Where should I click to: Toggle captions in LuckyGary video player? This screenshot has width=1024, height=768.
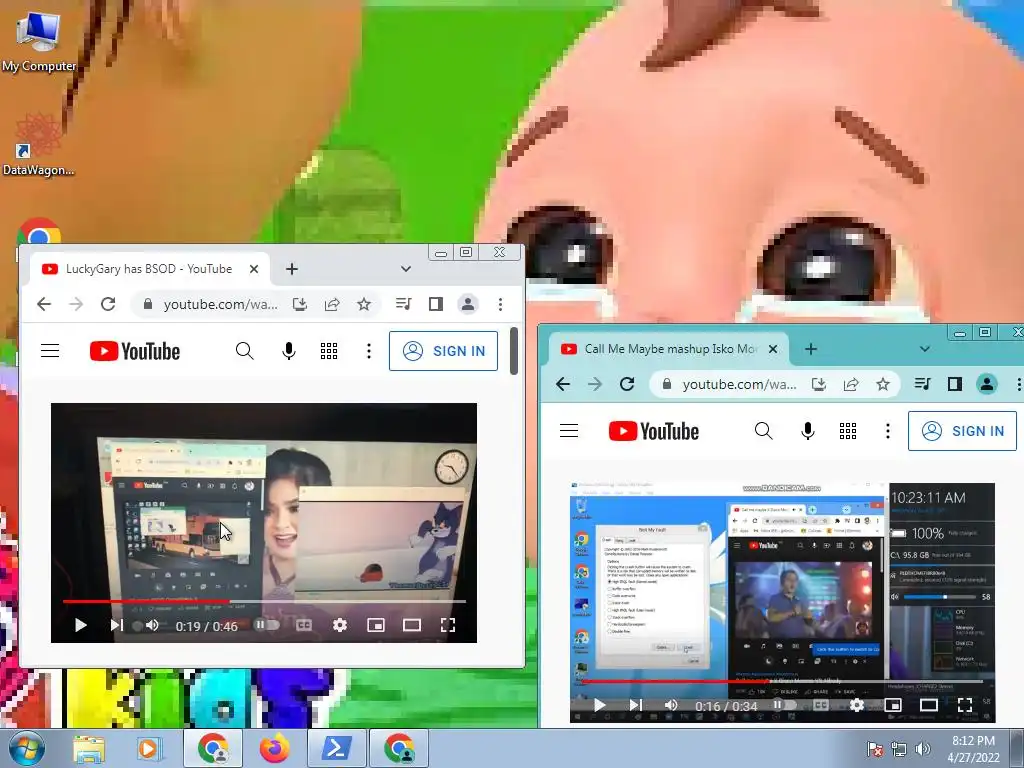(304, 625)
